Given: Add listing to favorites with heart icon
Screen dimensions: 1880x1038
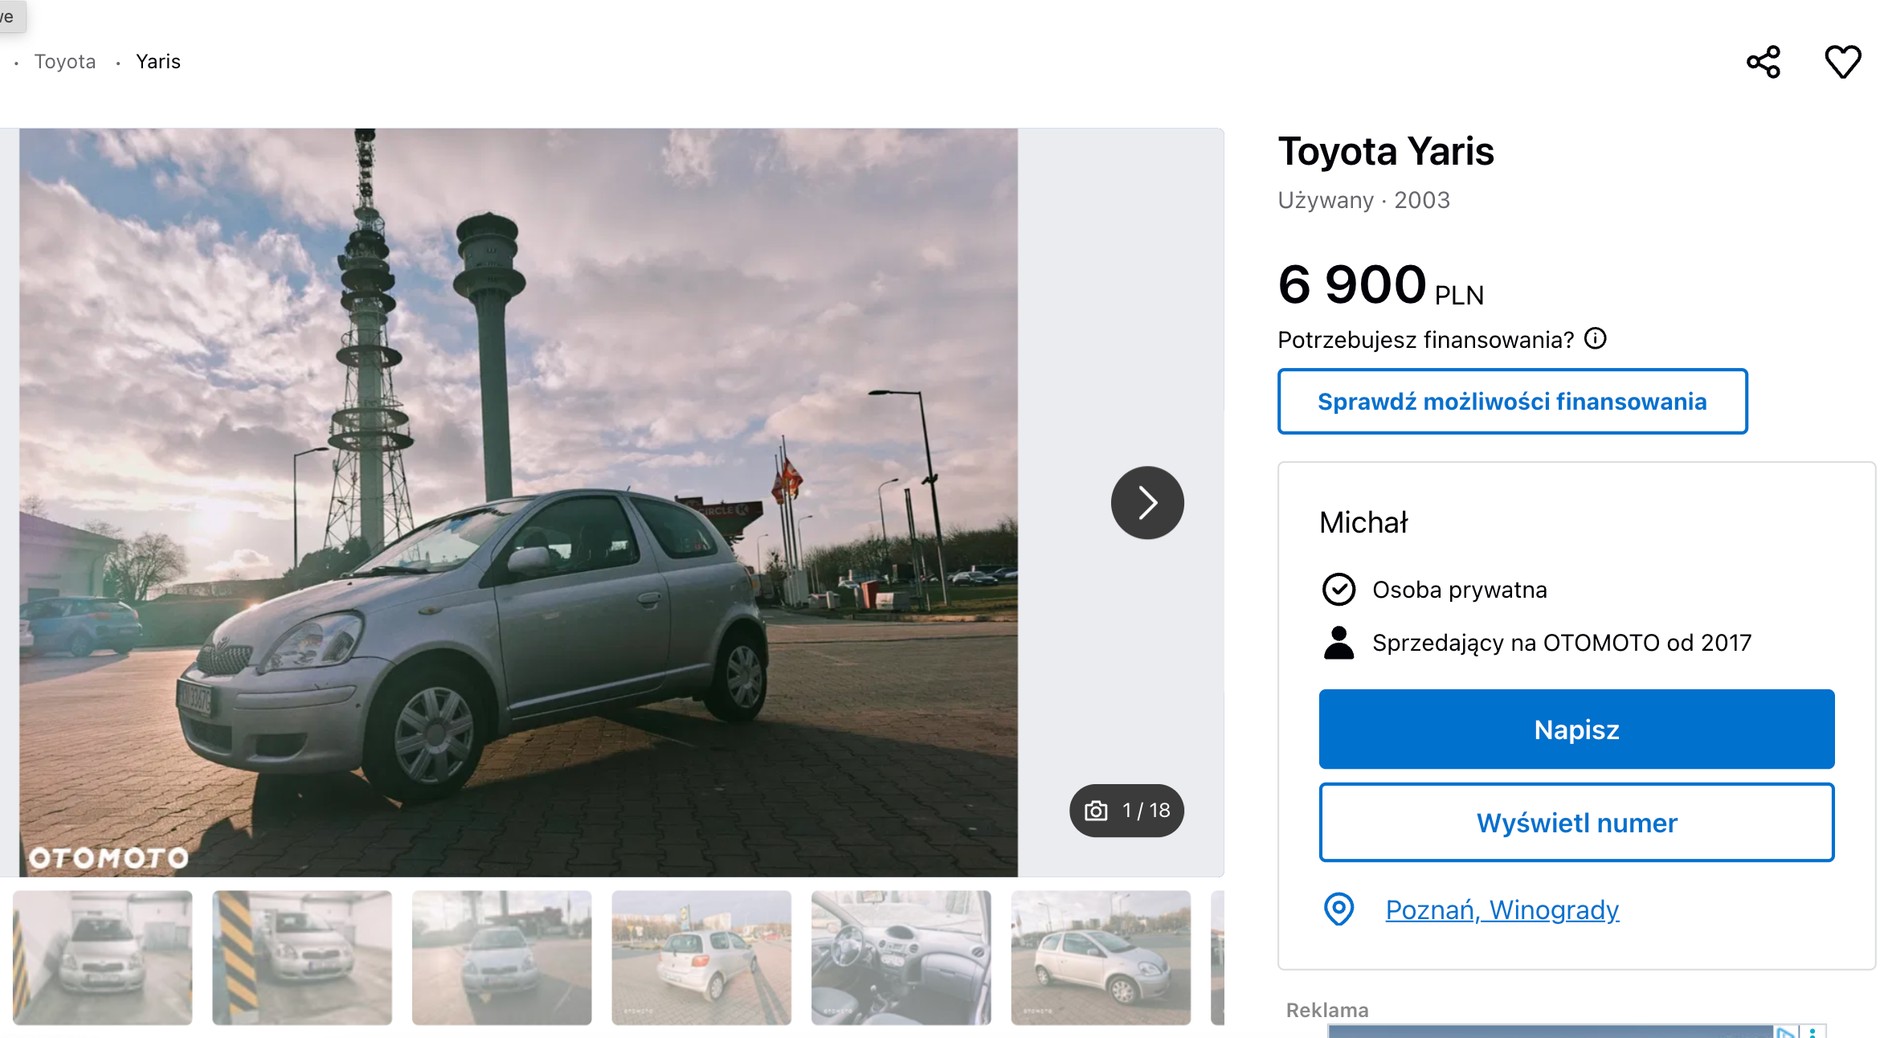Looking at the screenshot, I should (x=1843, y=61).
